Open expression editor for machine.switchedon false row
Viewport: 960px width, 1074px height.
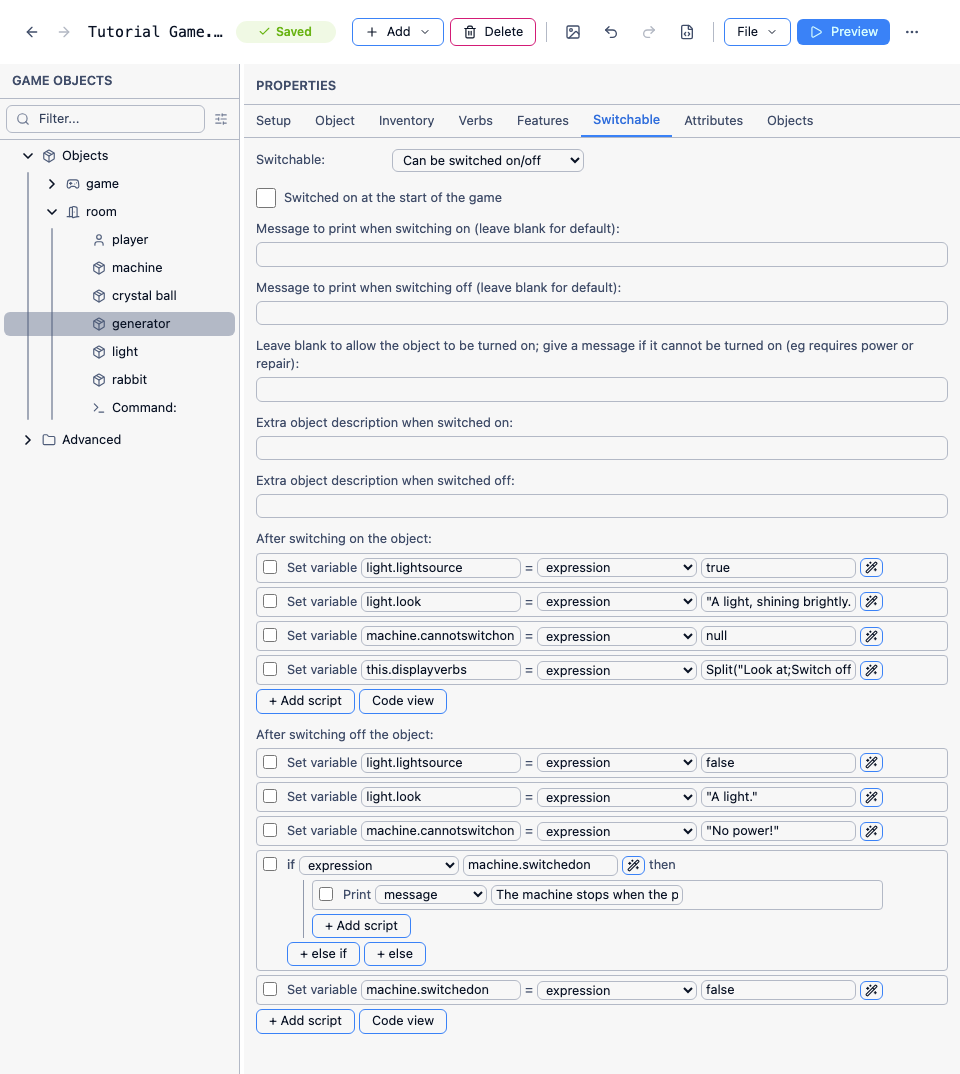[x=871, y=990]
